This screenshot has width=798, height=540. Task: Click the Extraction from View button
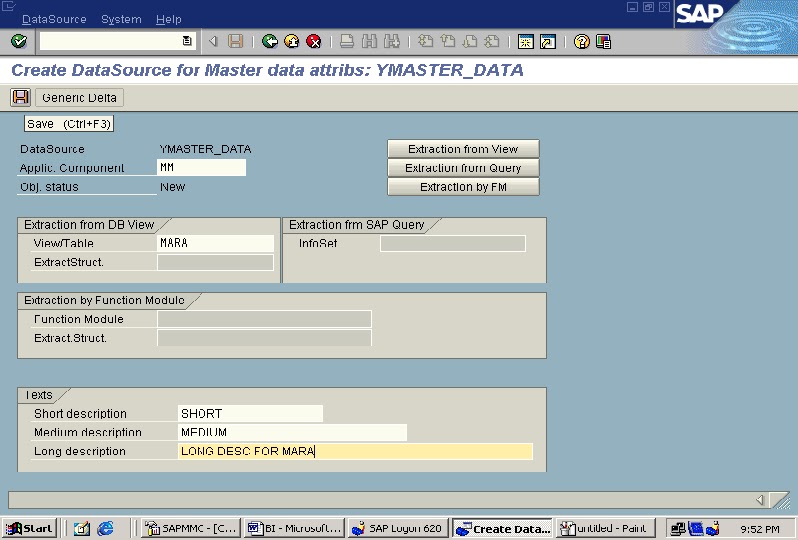point(463,149)
